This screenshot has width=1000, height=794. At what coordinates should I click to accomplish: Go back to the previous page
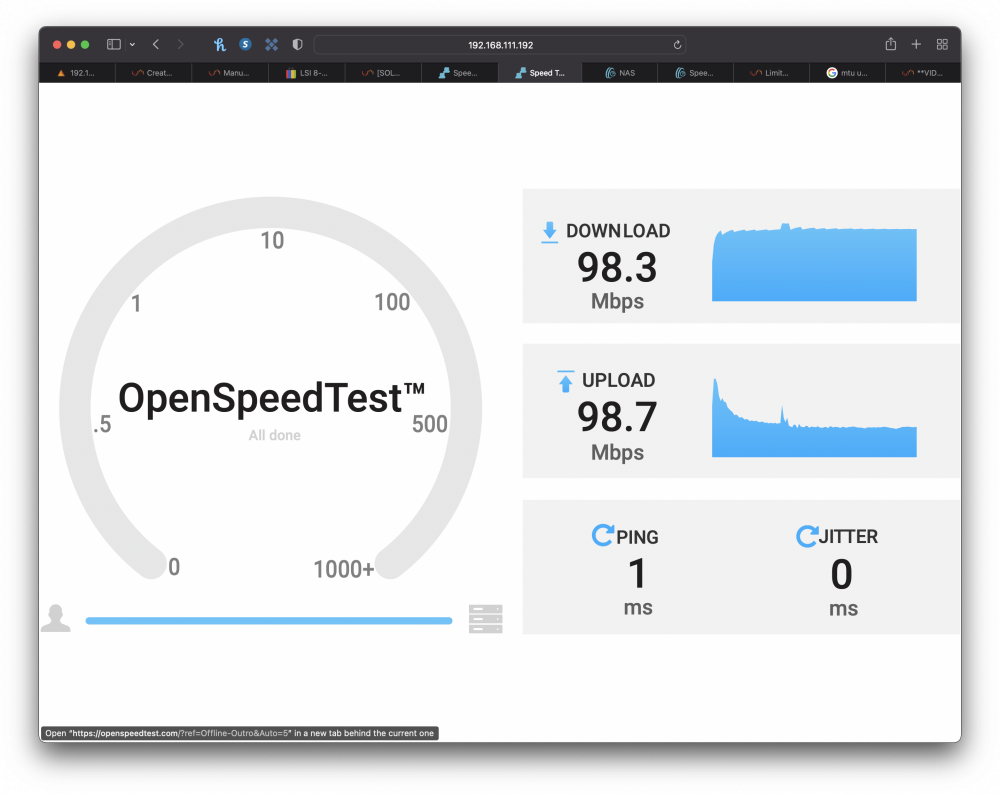point(156,44)
